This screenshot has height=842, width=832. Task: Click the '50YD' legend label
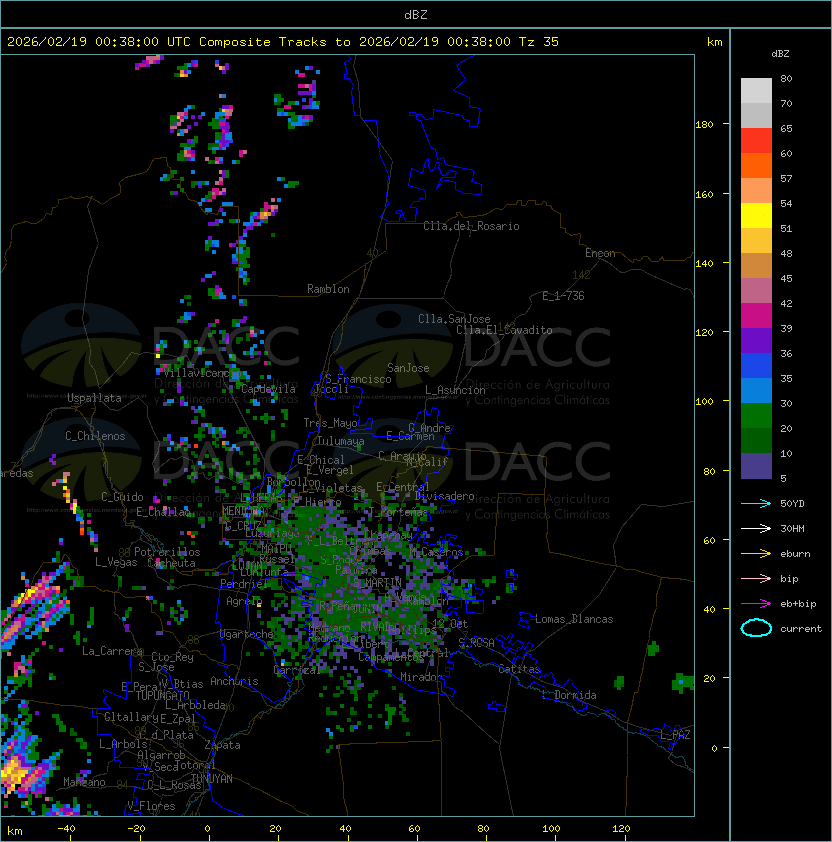click(x=792, y=504)
